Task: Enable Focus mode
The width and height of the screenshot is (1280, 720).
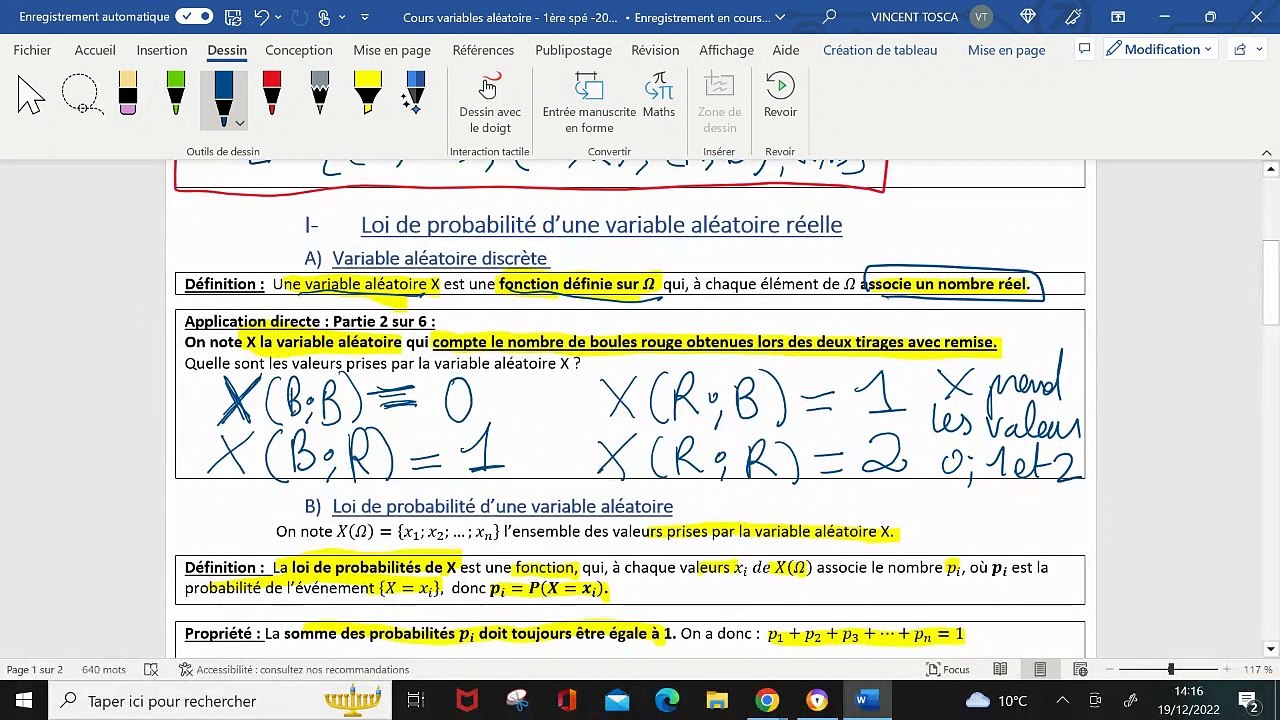Action: [x=948, y=669]
